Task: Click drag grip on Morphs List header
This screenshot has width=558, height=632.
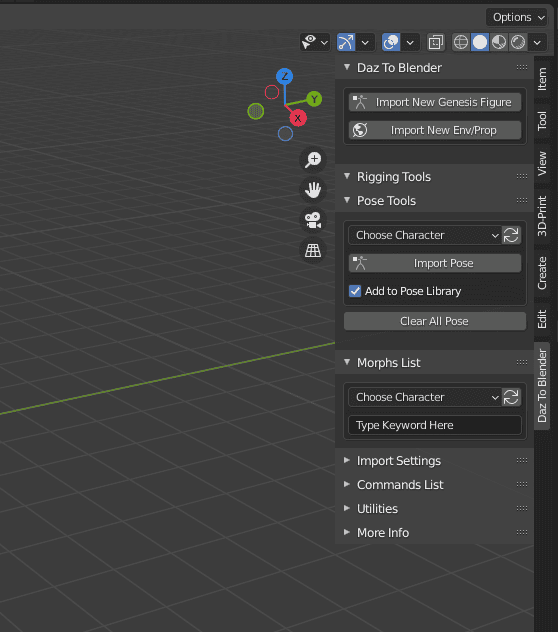Action: pos(522,362)
